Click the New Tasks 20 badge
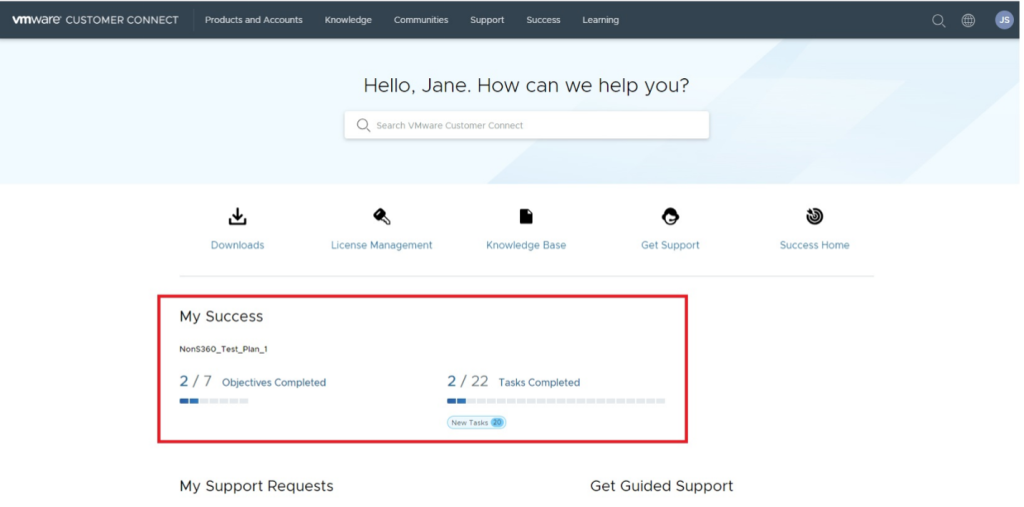Image resolution: width=1024 pixels, height=507 pixels. click(477, 423)
